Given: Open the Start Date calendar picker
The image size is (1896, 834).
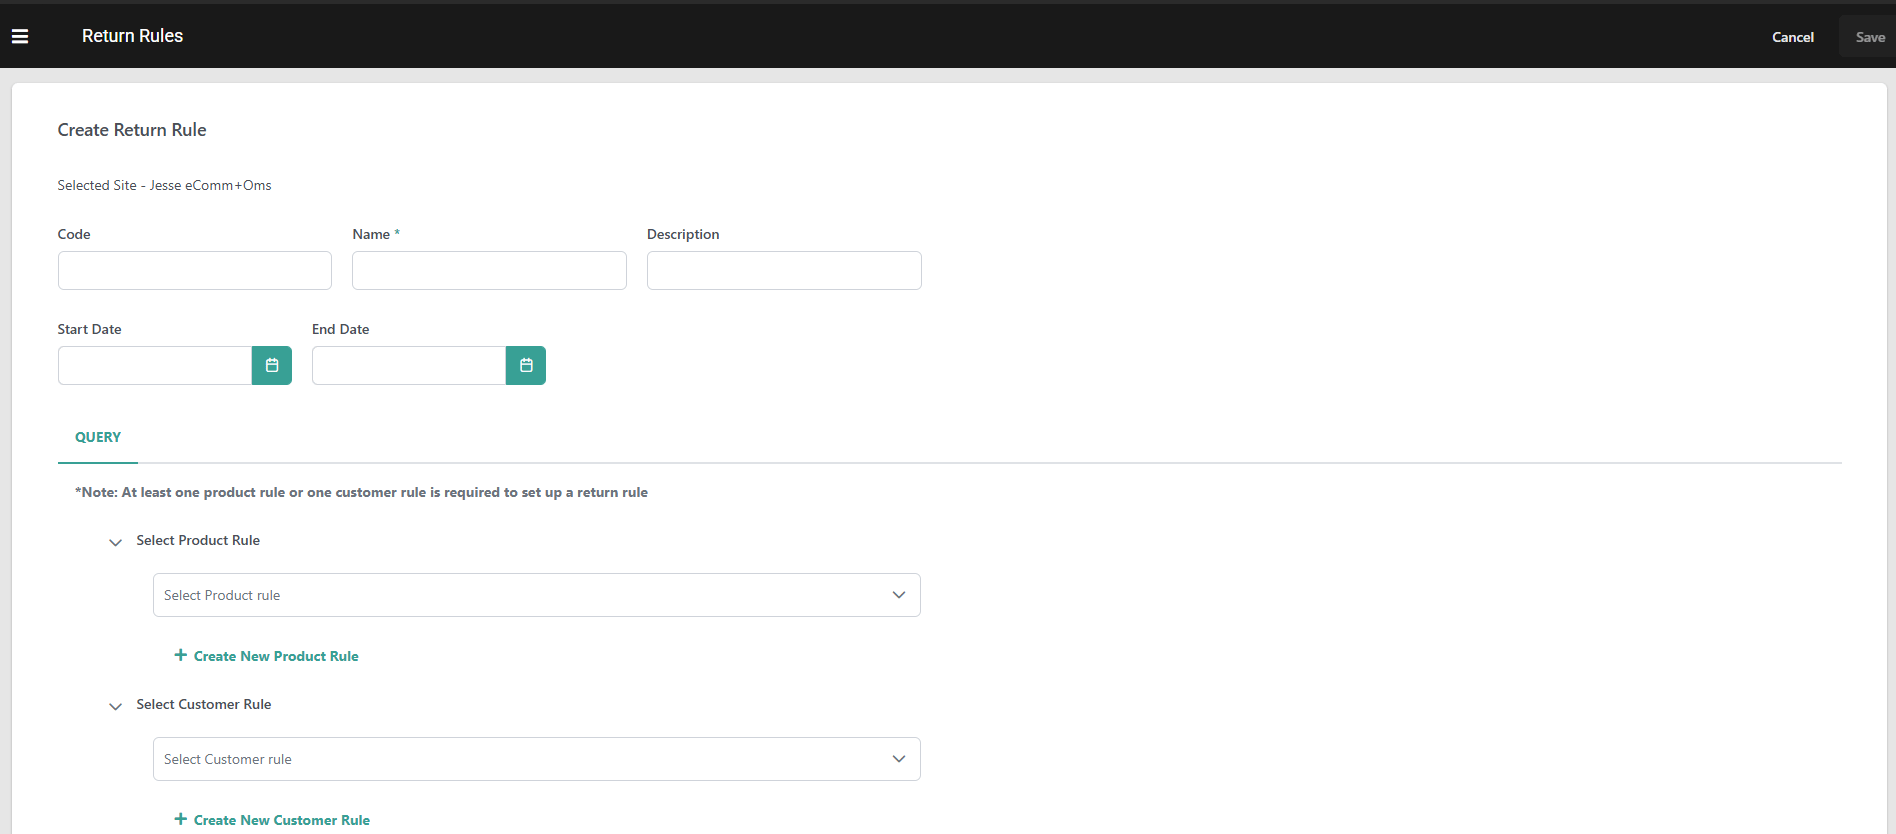Looking at the screenshot, I should (x=272, y=366).
